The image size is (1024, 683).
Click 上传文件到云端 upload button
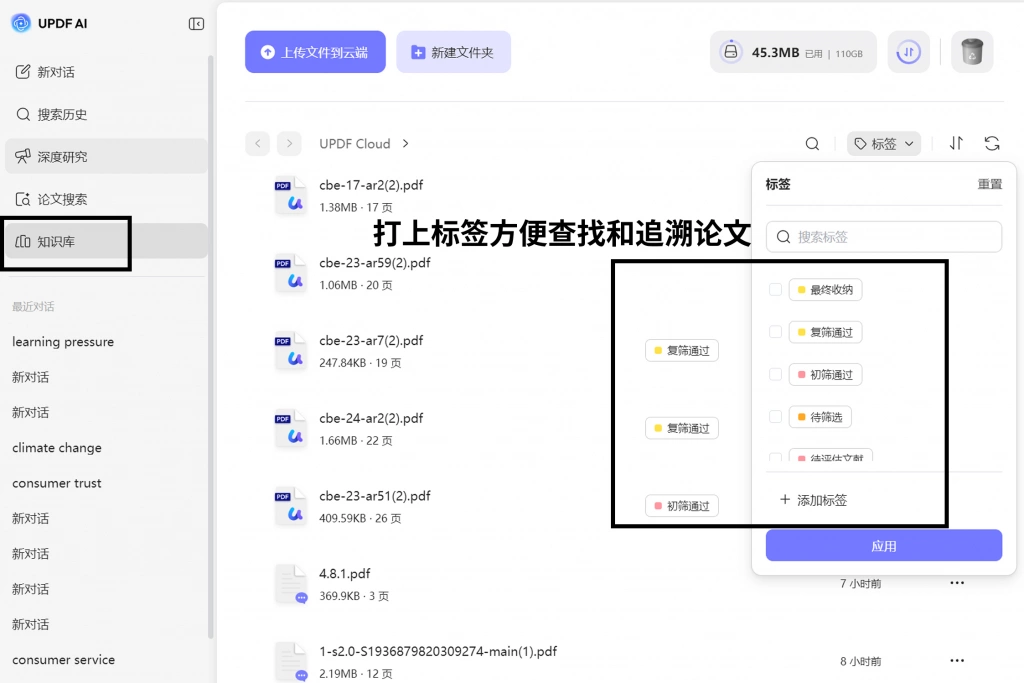point(315,52)
